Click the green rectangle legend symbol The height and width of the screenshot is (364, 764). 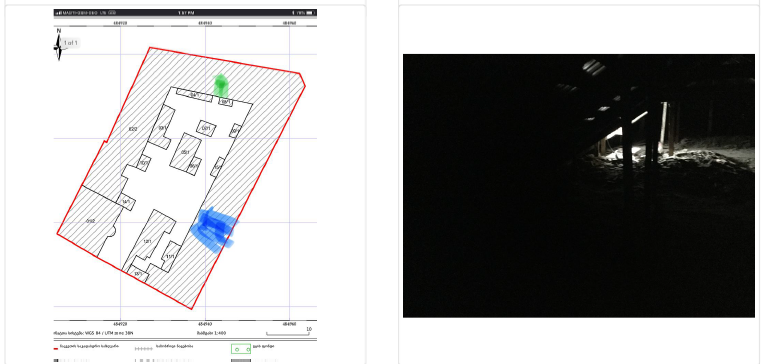coord(241,349)
